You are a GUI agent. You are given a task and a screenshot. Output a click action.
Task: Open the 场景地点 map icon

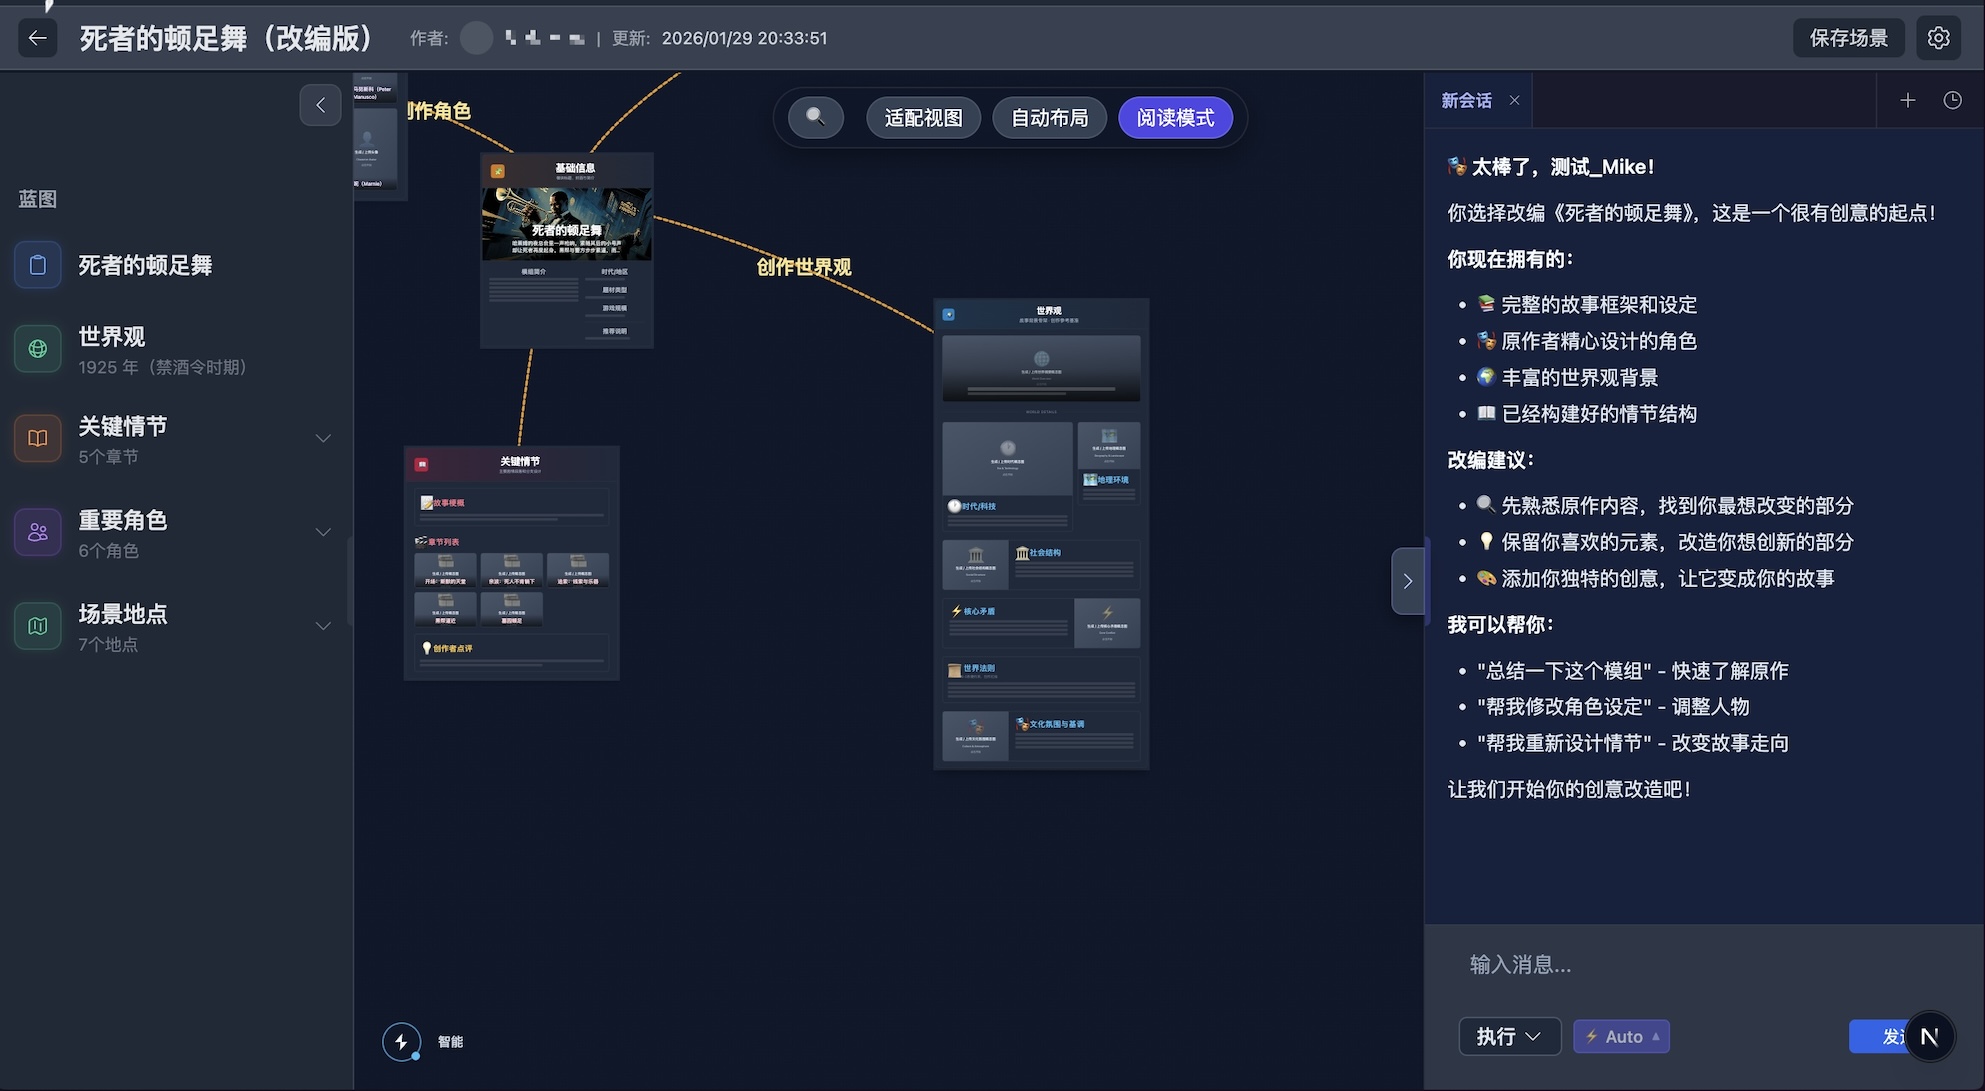coord(37,626)
